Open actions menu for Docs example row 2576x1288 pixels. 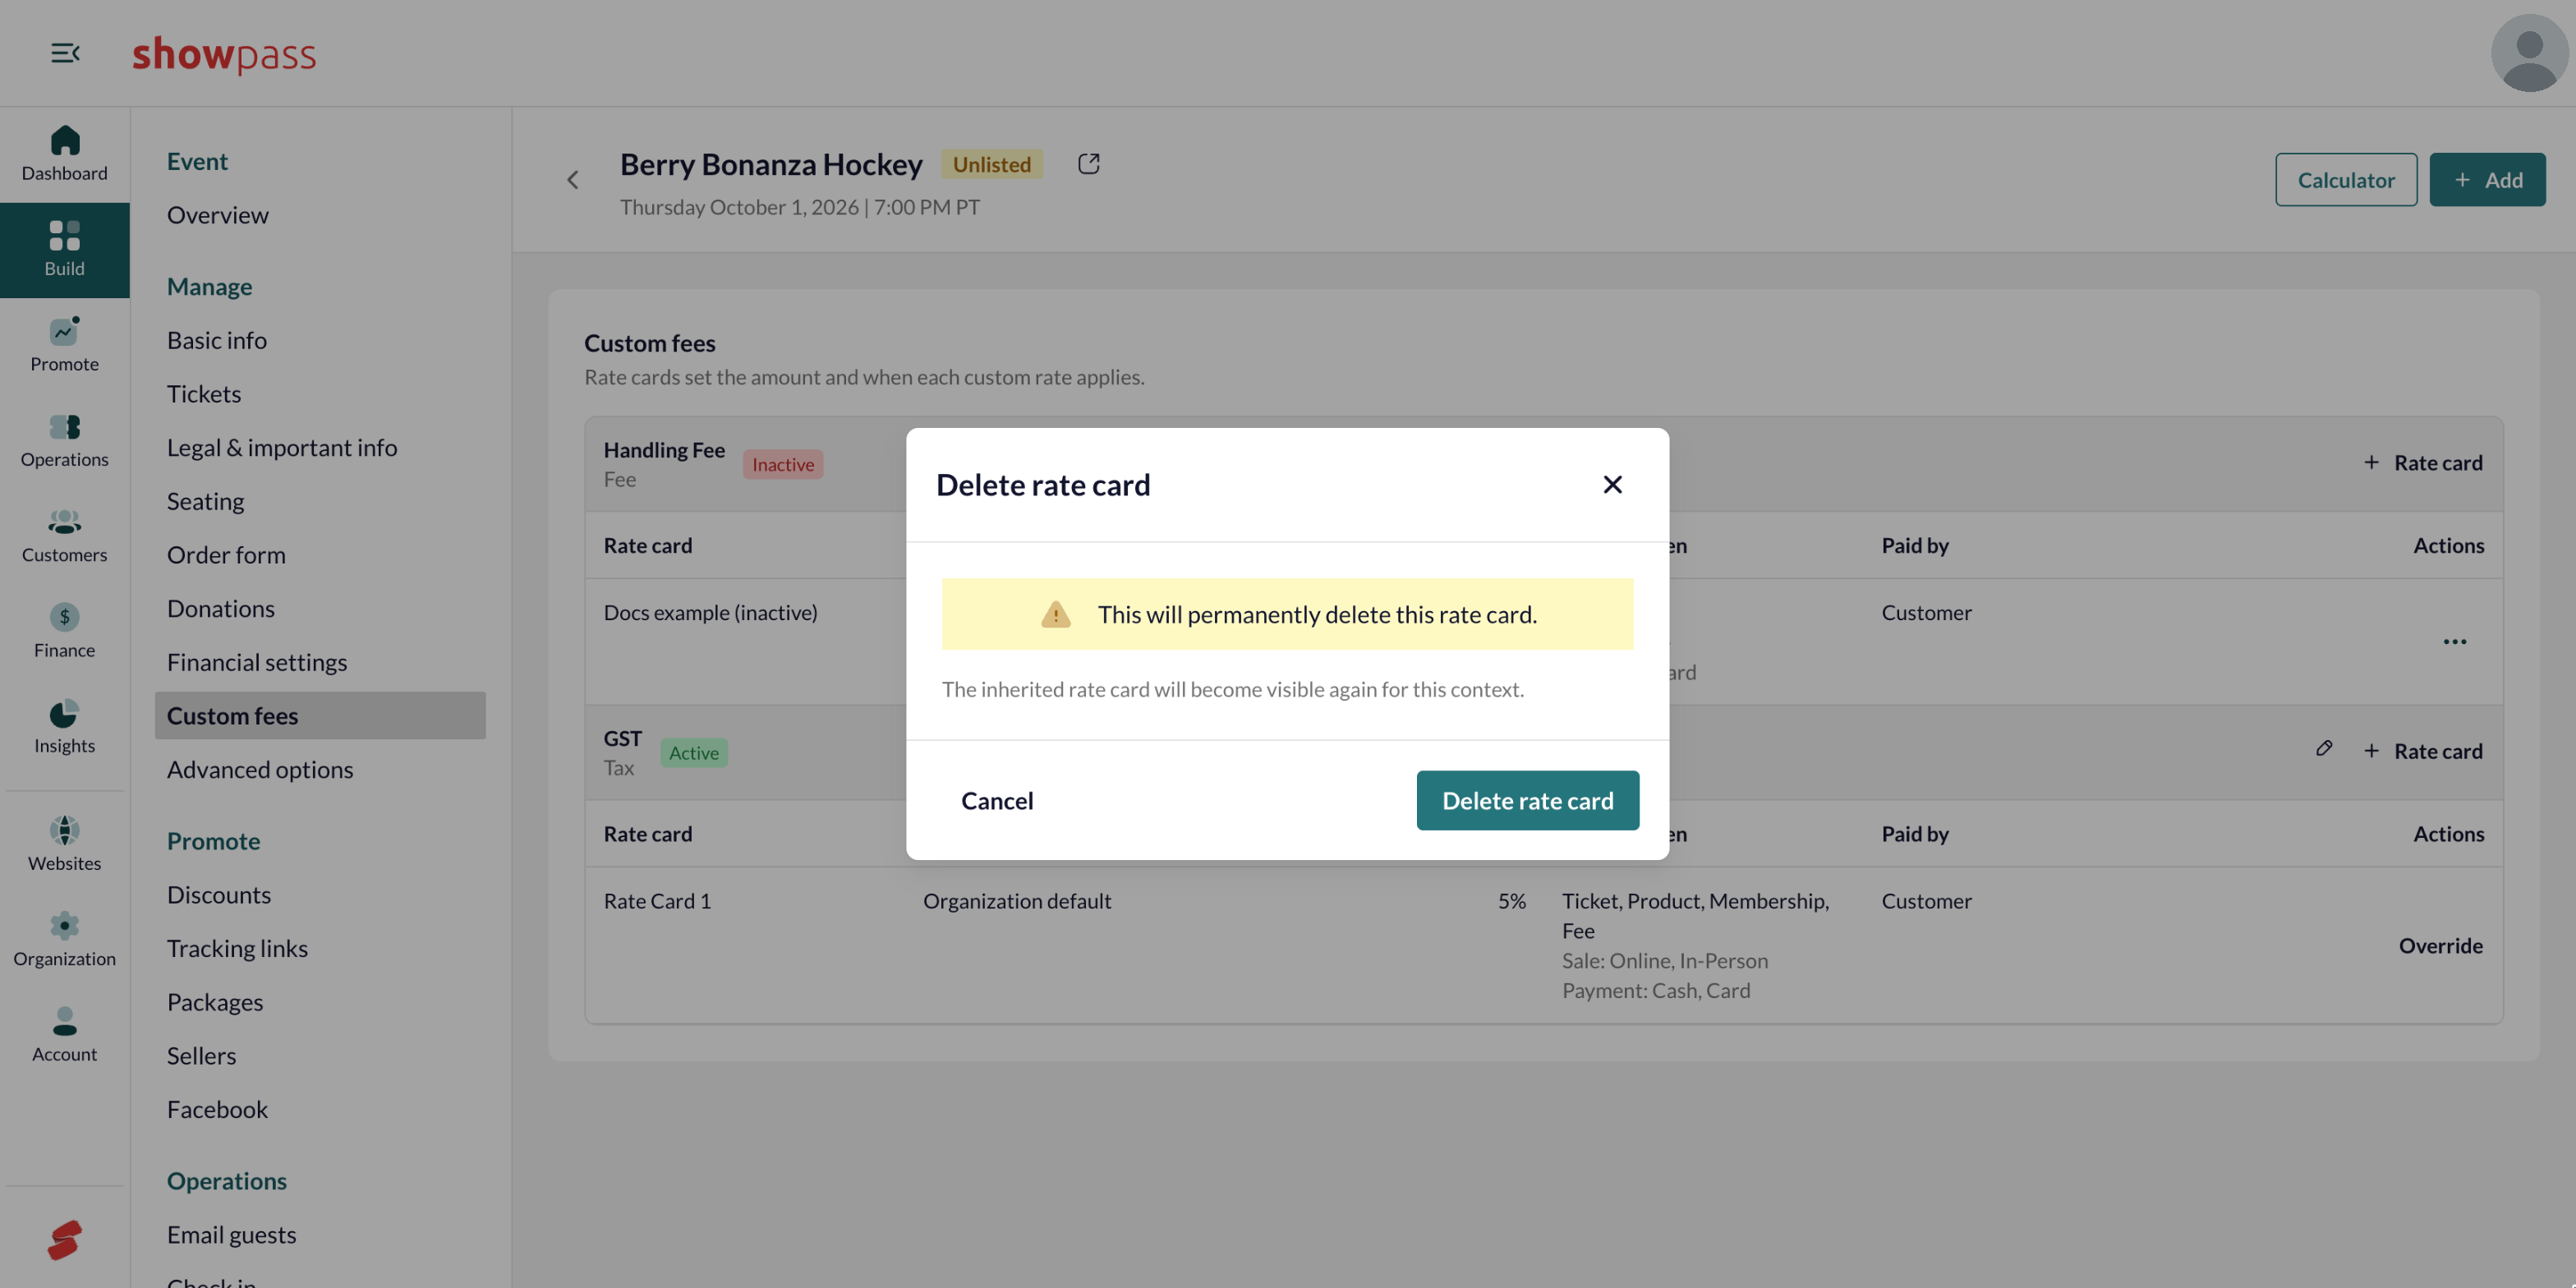tap(2454, 641)
